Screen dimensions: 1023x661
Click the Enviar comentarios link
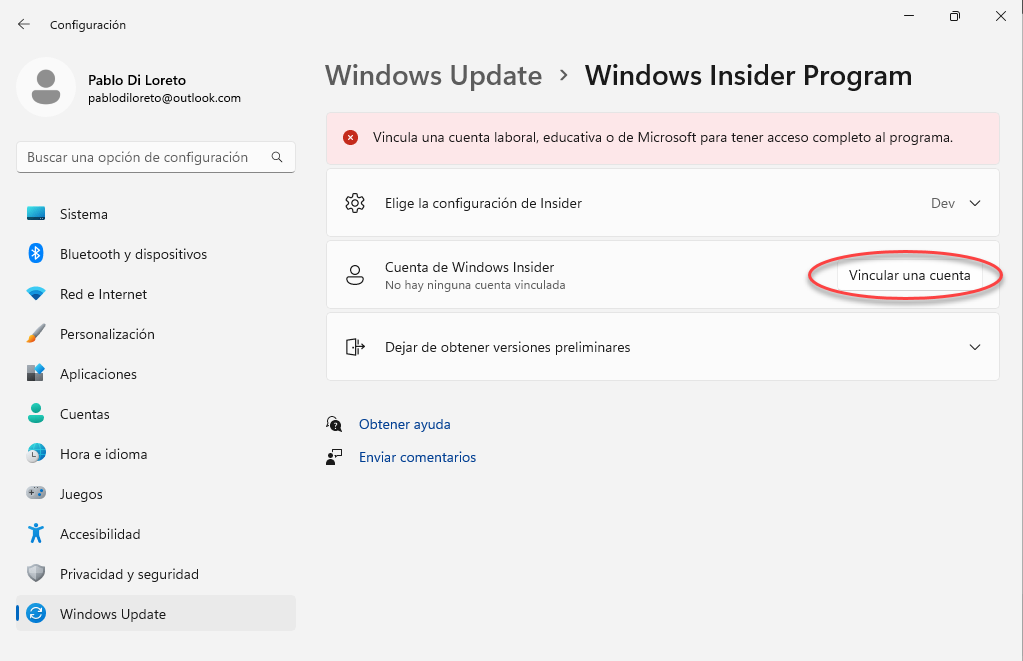[417, 457]
